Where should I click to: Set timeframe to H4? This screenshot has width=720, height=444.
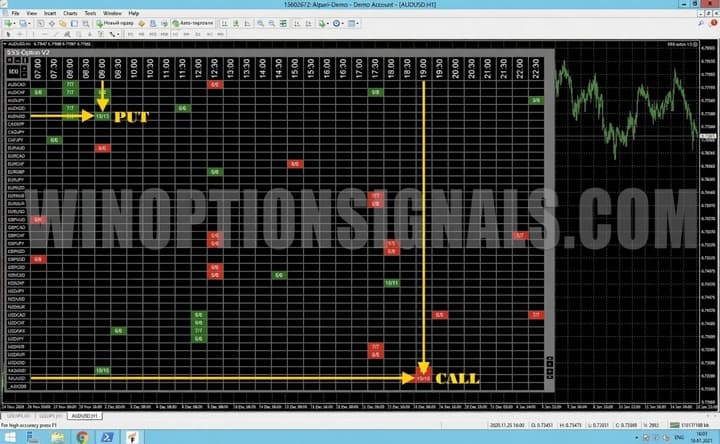click(186, 34)
